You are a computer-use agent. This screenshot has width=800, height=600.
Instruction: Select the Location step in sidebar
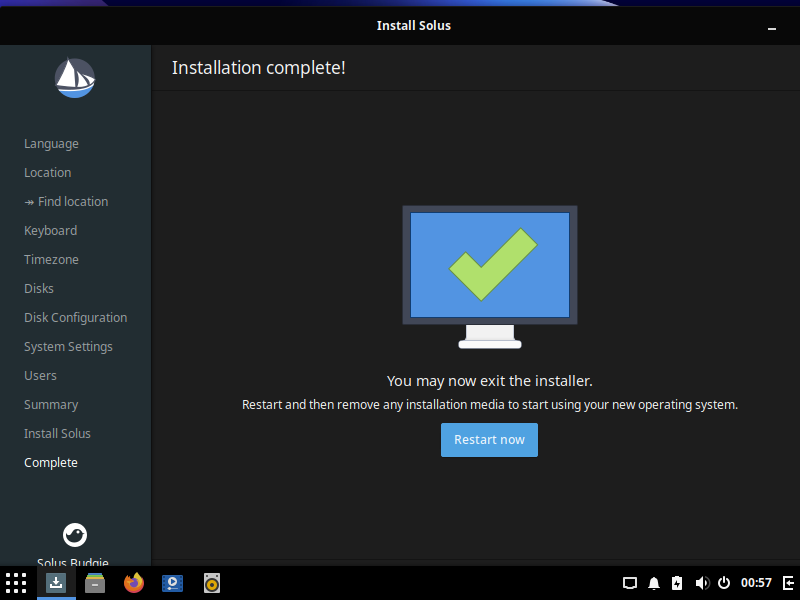tap(47, 172)
